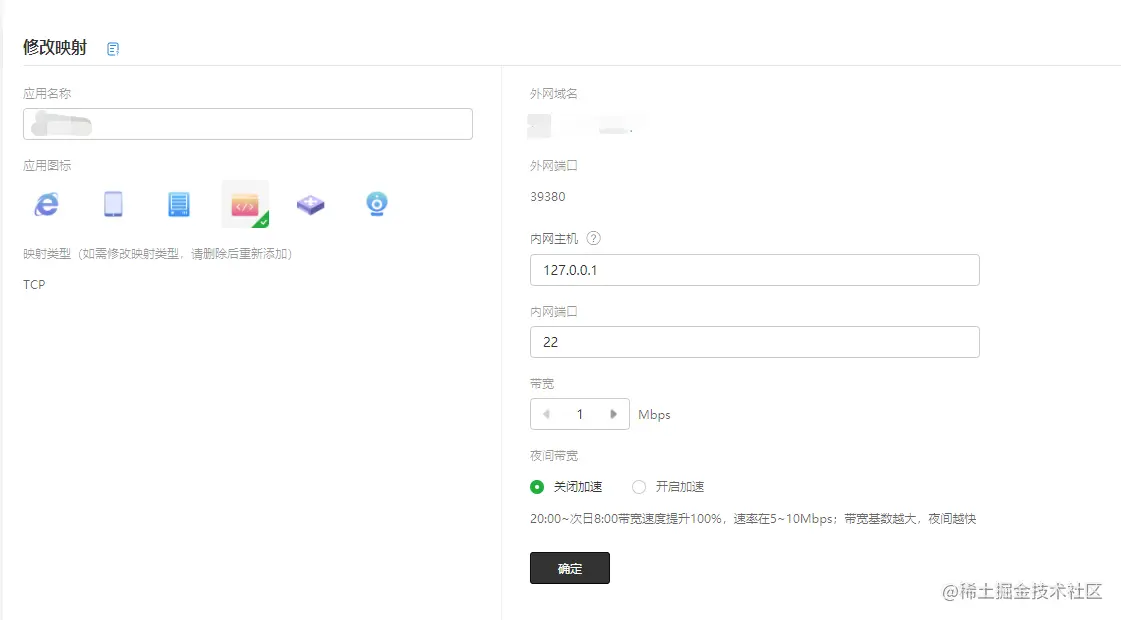Select the 关闭加速 radio button

(537, 487)
